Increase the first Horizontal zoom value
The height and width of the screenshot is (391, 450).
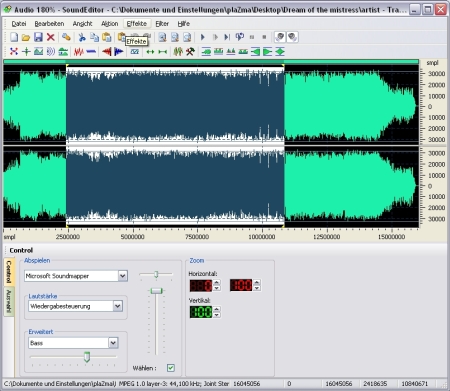point(217,283)
